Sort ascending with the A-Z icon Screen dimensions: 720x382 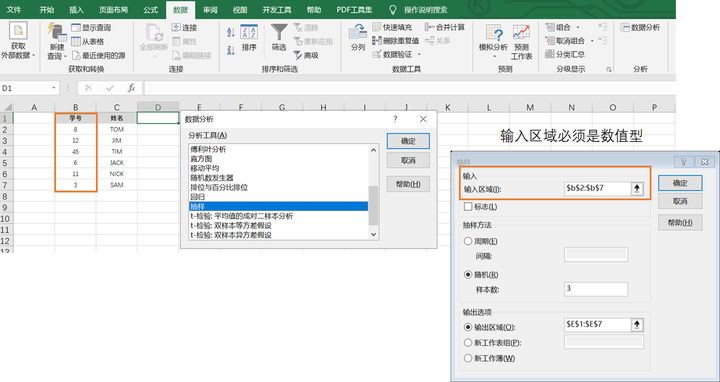(x=231, y=32)
